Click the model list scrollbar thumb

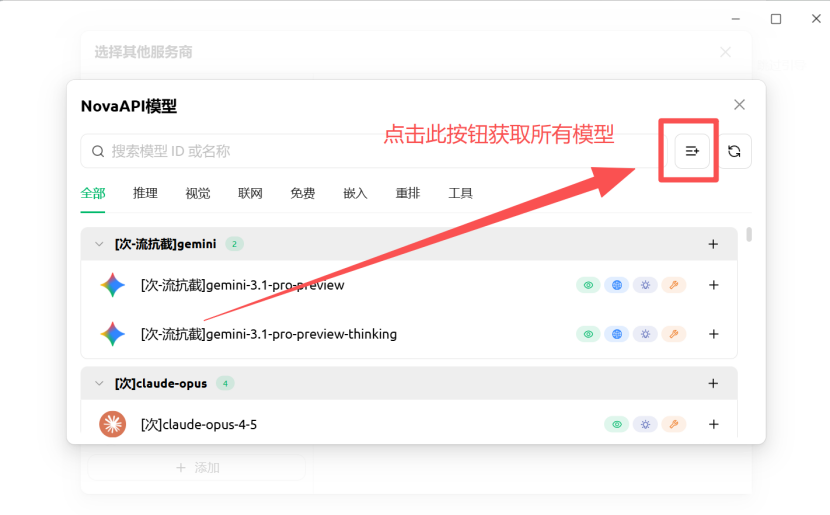point(749,234)
